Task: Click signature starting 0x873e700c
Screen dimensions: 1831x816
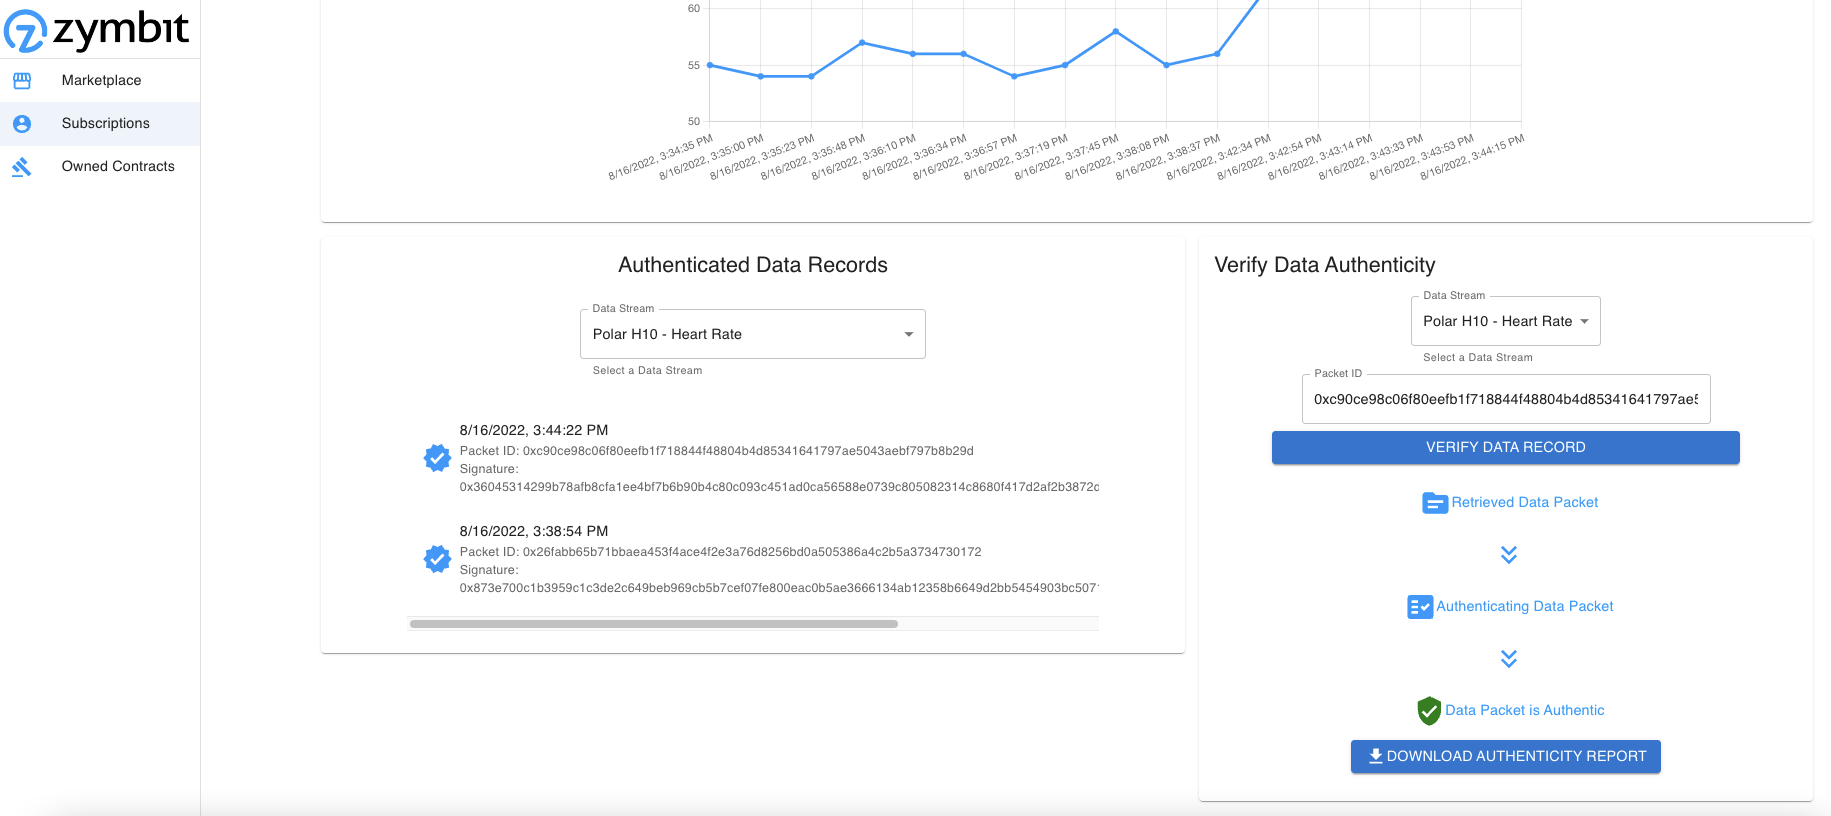Action: pyautogui.click(x=779, y=588)
